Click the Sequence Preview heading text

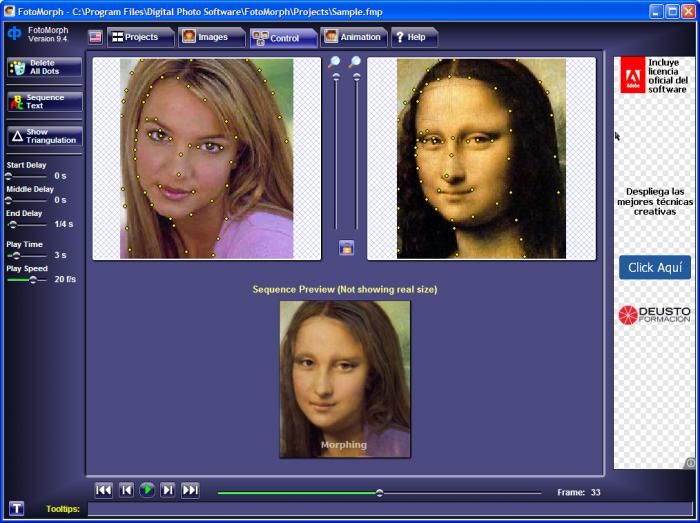pyautogui.click(x=345, y=289)
